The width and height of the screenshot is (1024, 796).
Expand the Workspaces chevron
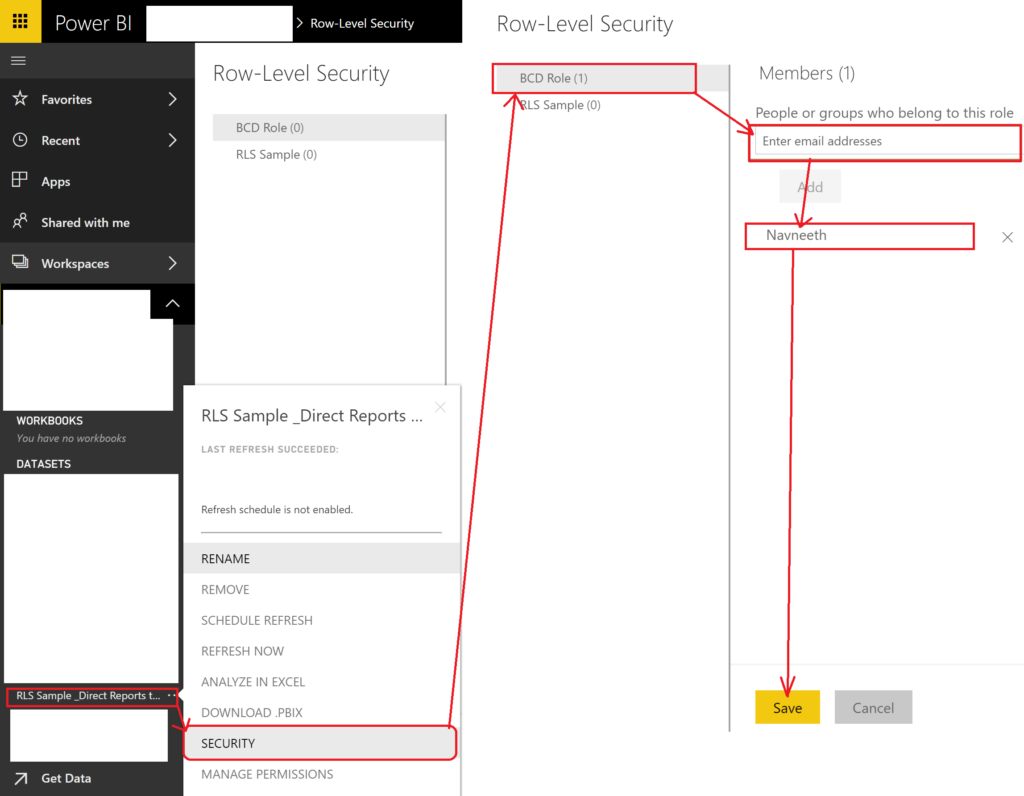172,263
